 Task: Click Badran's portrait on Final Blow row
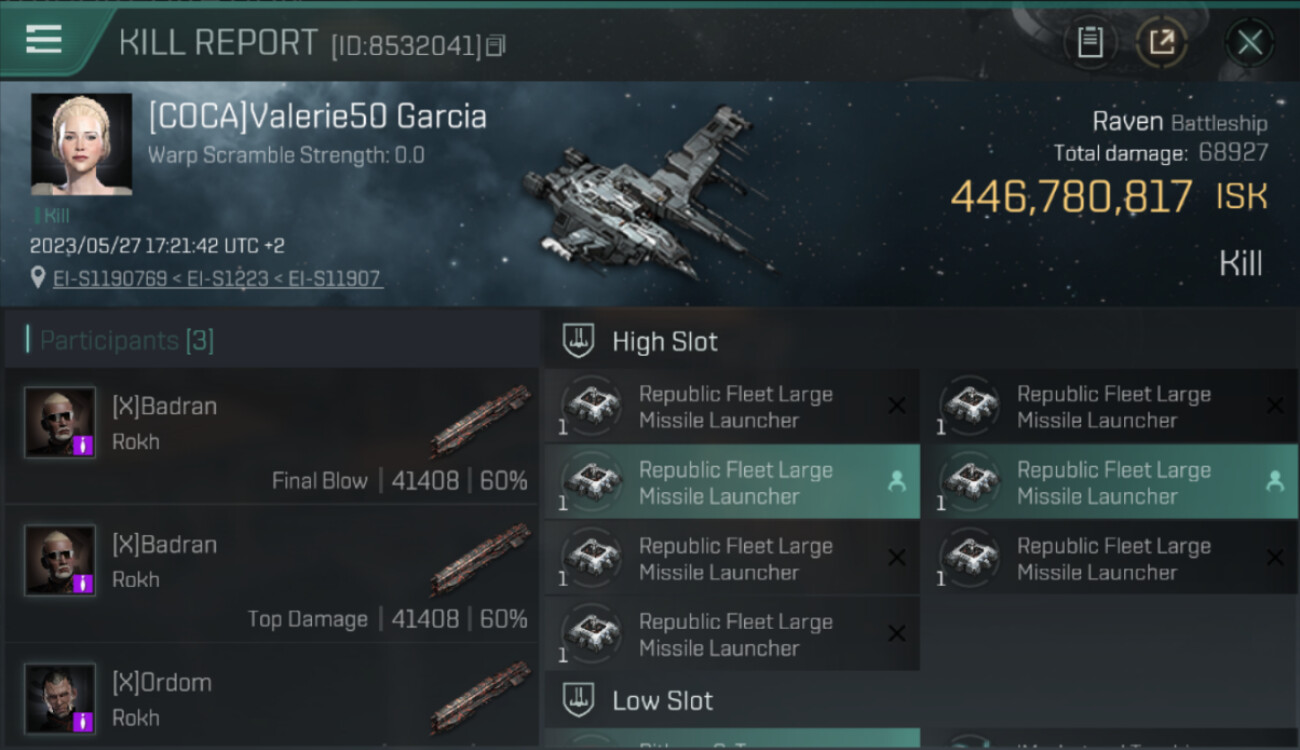coord(60,422)
